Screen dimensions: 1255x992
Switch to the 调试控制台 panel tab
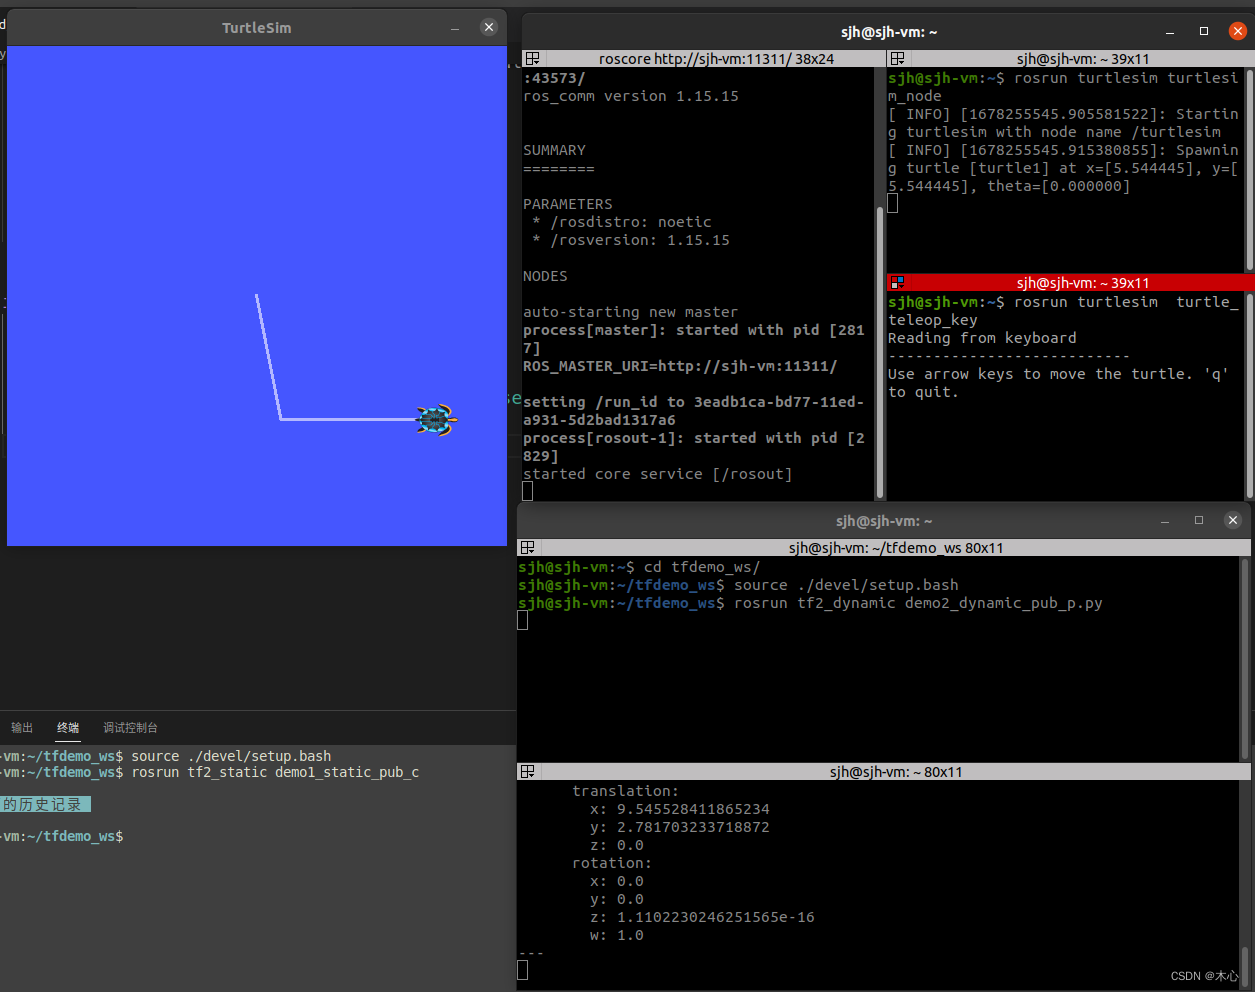(x=130, y=728)
